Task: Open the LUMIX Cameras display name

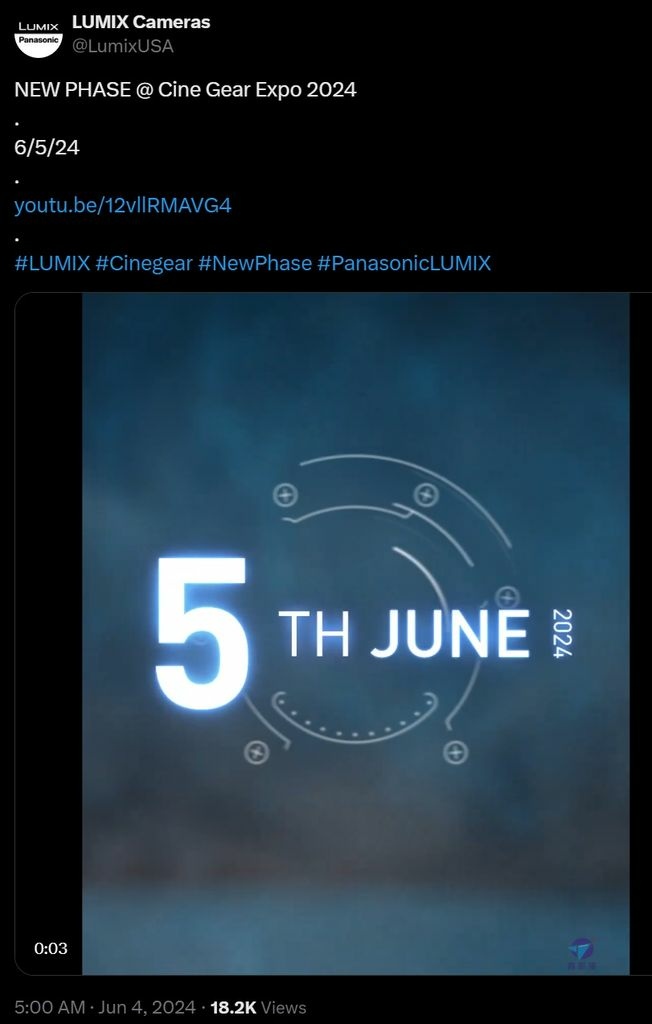Action: point(141,22)
